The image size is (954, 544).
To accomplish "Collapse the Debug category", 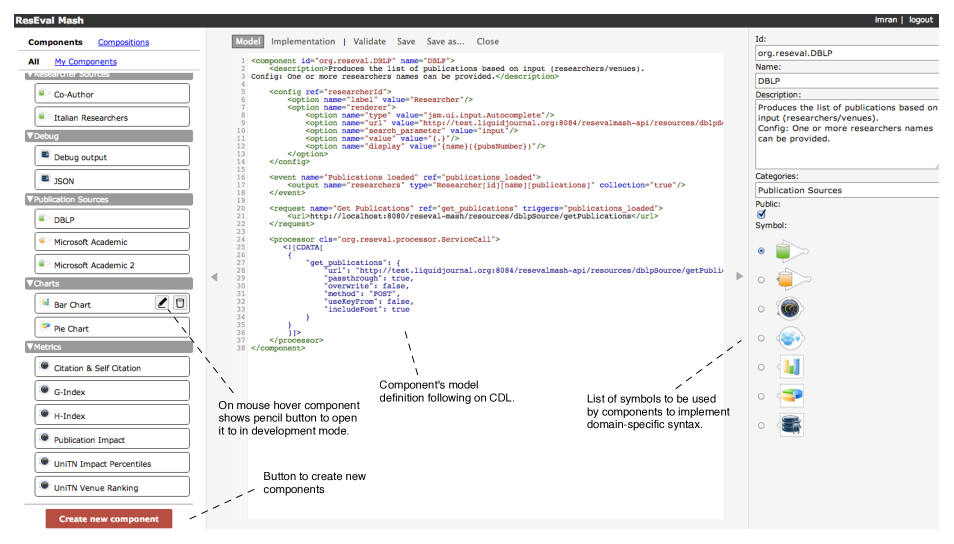I will click(x=30, y=135).
